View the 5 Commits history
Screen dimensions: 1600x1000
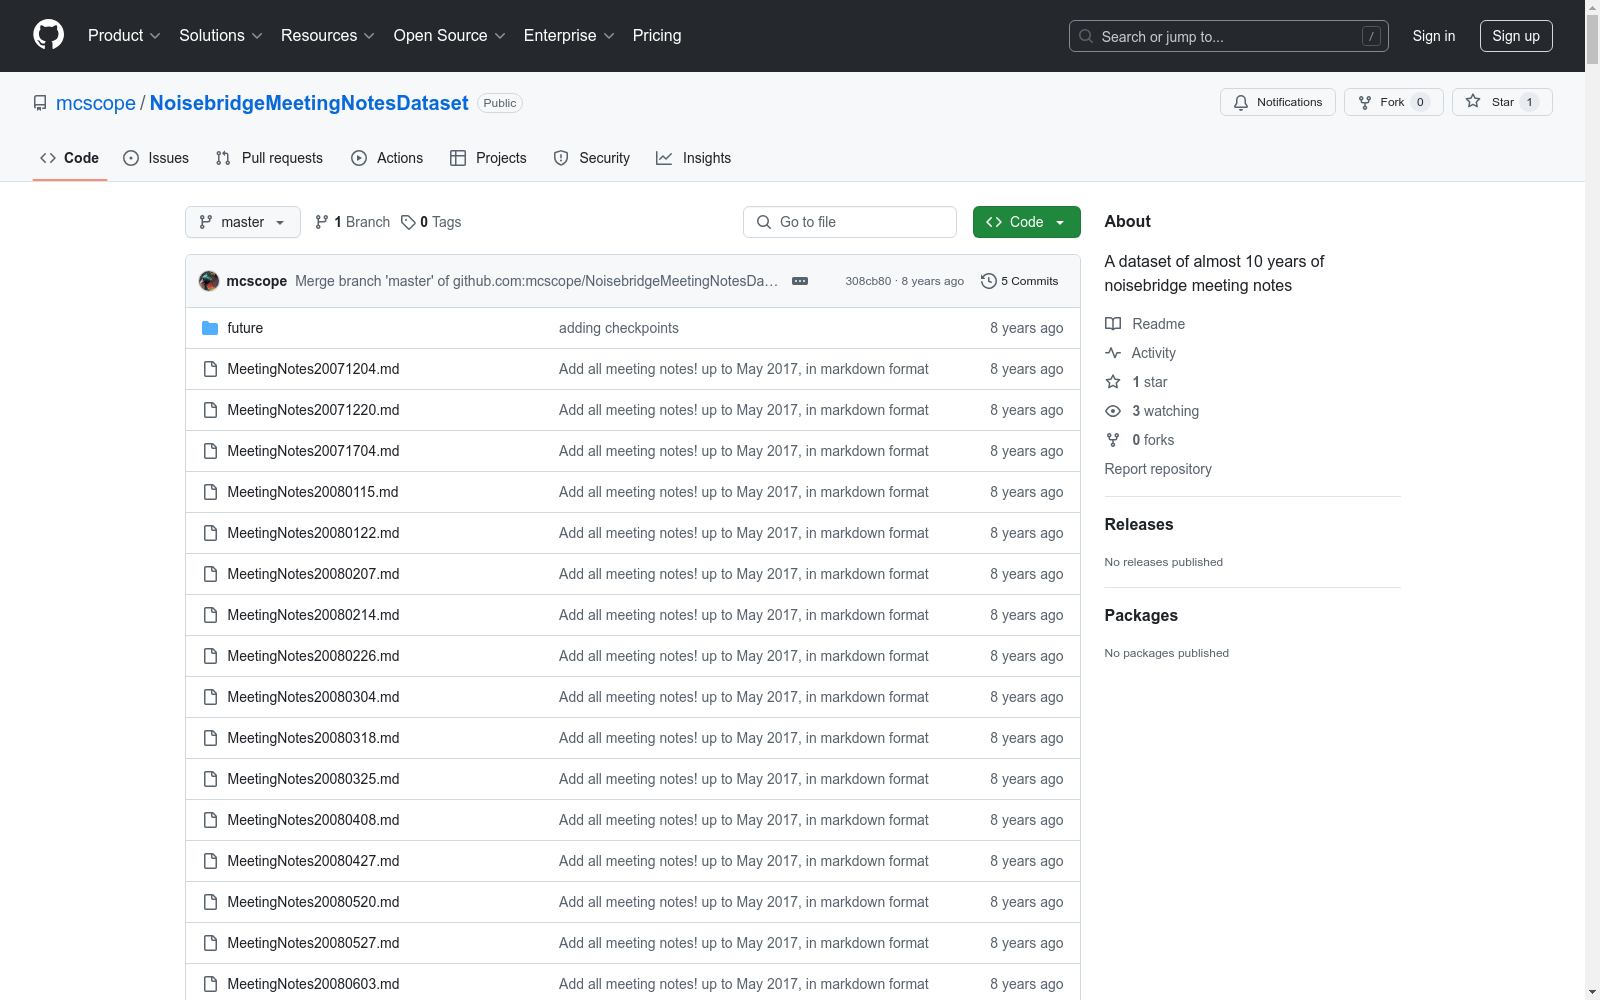[x=1020, y=281]
